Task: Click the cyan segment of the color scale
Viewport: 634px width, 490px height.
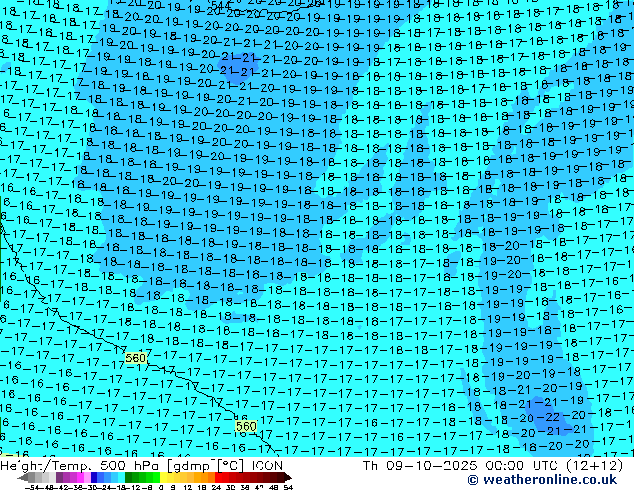Action: [x=121, y=478]
